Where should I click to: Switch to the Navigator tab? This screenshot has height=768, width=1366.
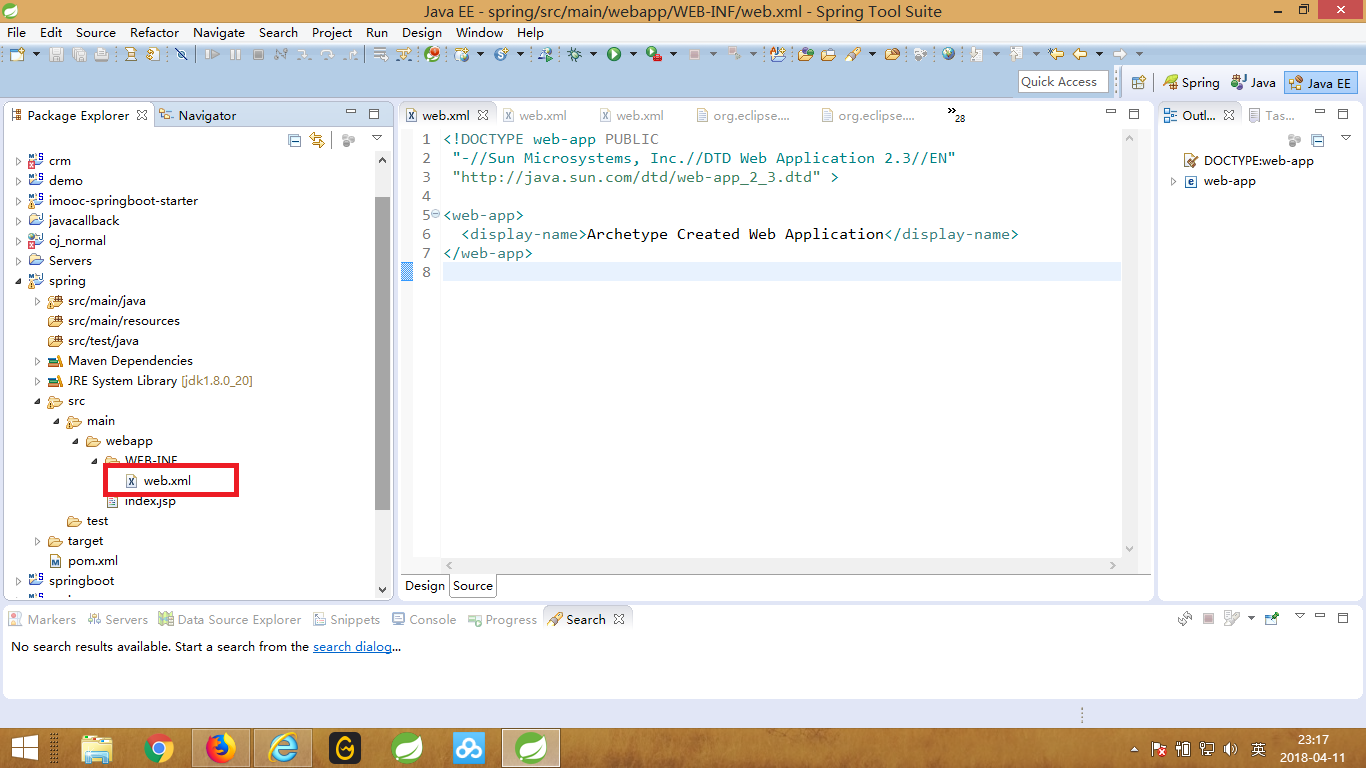tap(198, 115)
